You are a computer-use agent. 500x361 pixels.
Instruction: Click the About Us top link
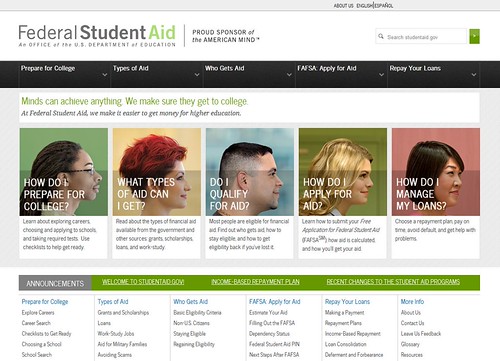pyautogui.click(x=343, y=6)
